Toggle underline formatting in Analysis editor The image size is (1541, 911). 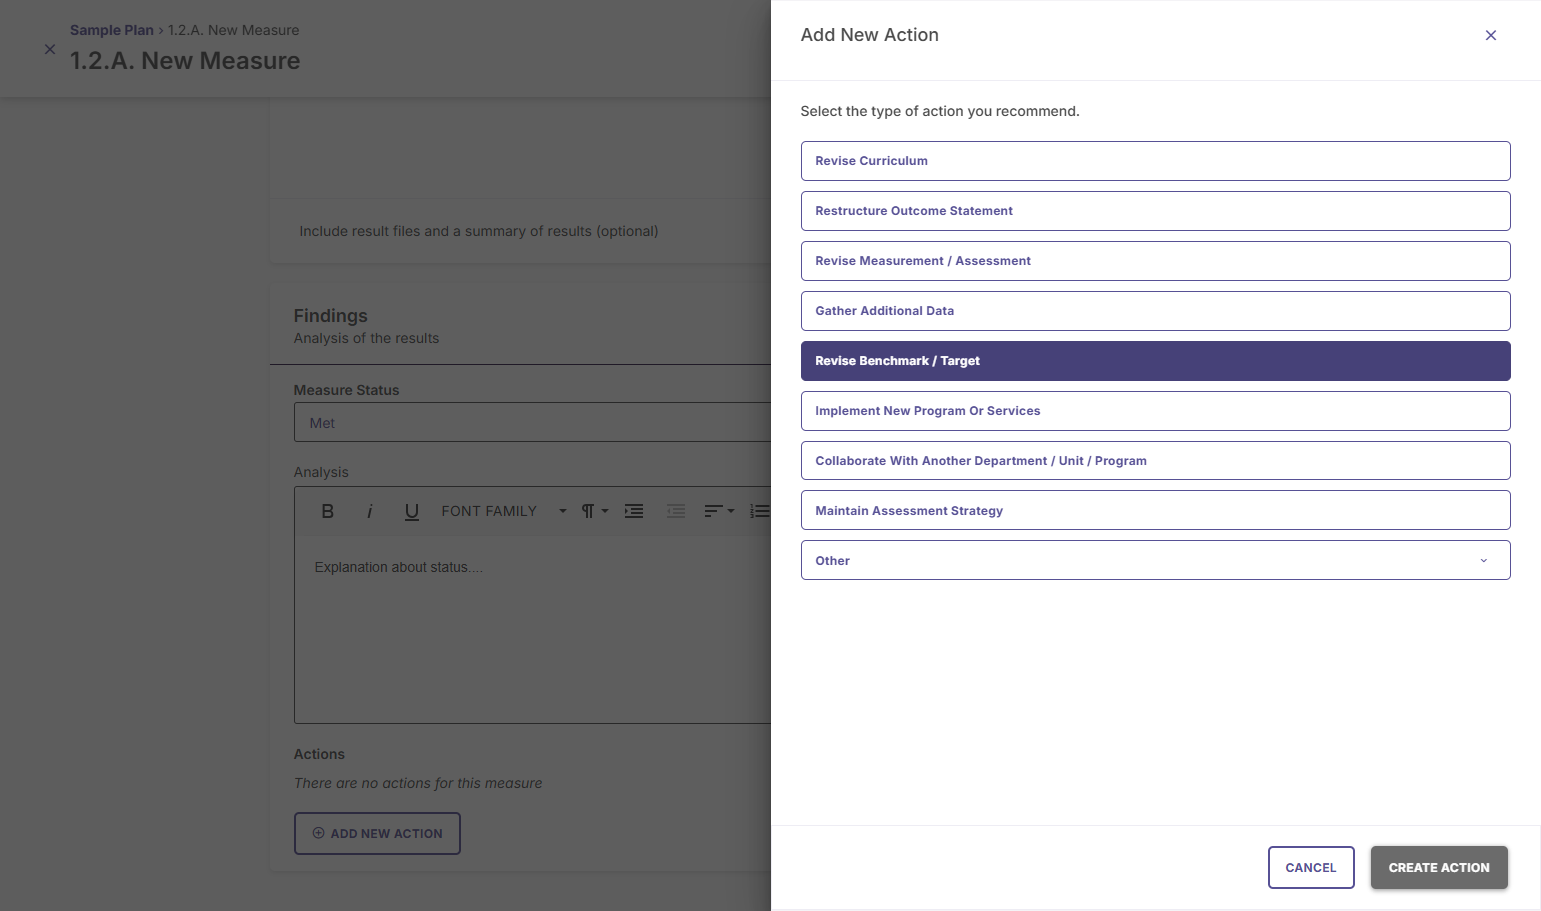411,511
